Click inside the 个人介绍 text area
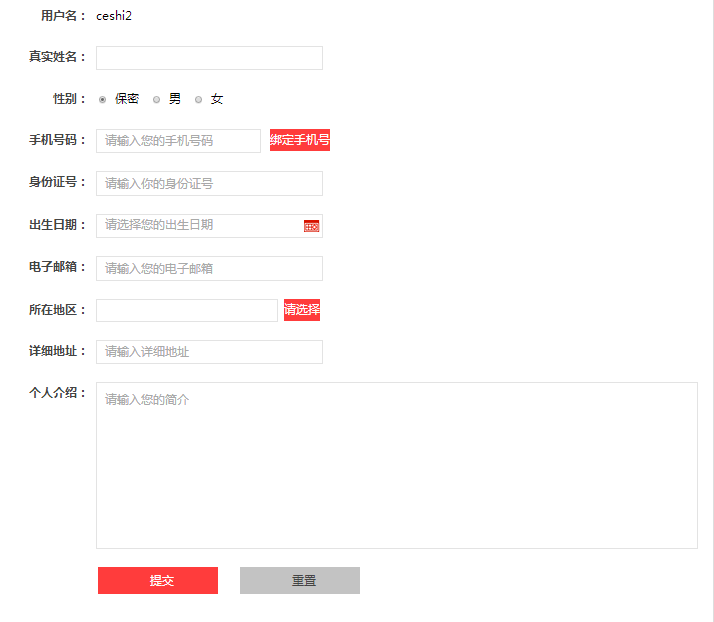Screen dimensions: 714x622 [x=396, y=465]
